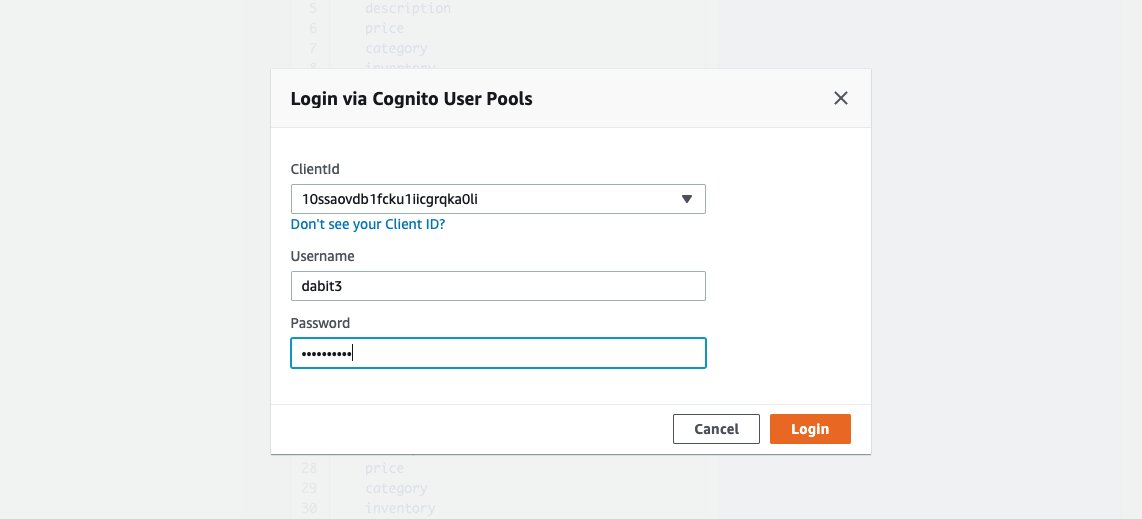The image size is (1142, 519).
Task: Click "inventory" on line 30 of the code
Action: [400, 508]
